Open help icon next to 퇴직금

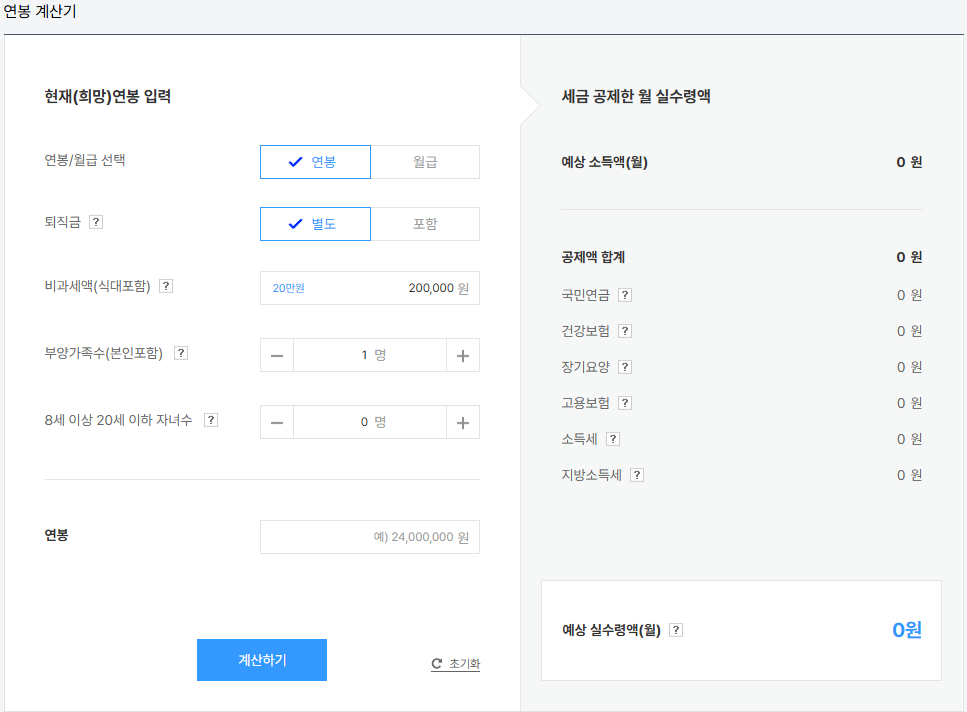[x=96, y=222]
